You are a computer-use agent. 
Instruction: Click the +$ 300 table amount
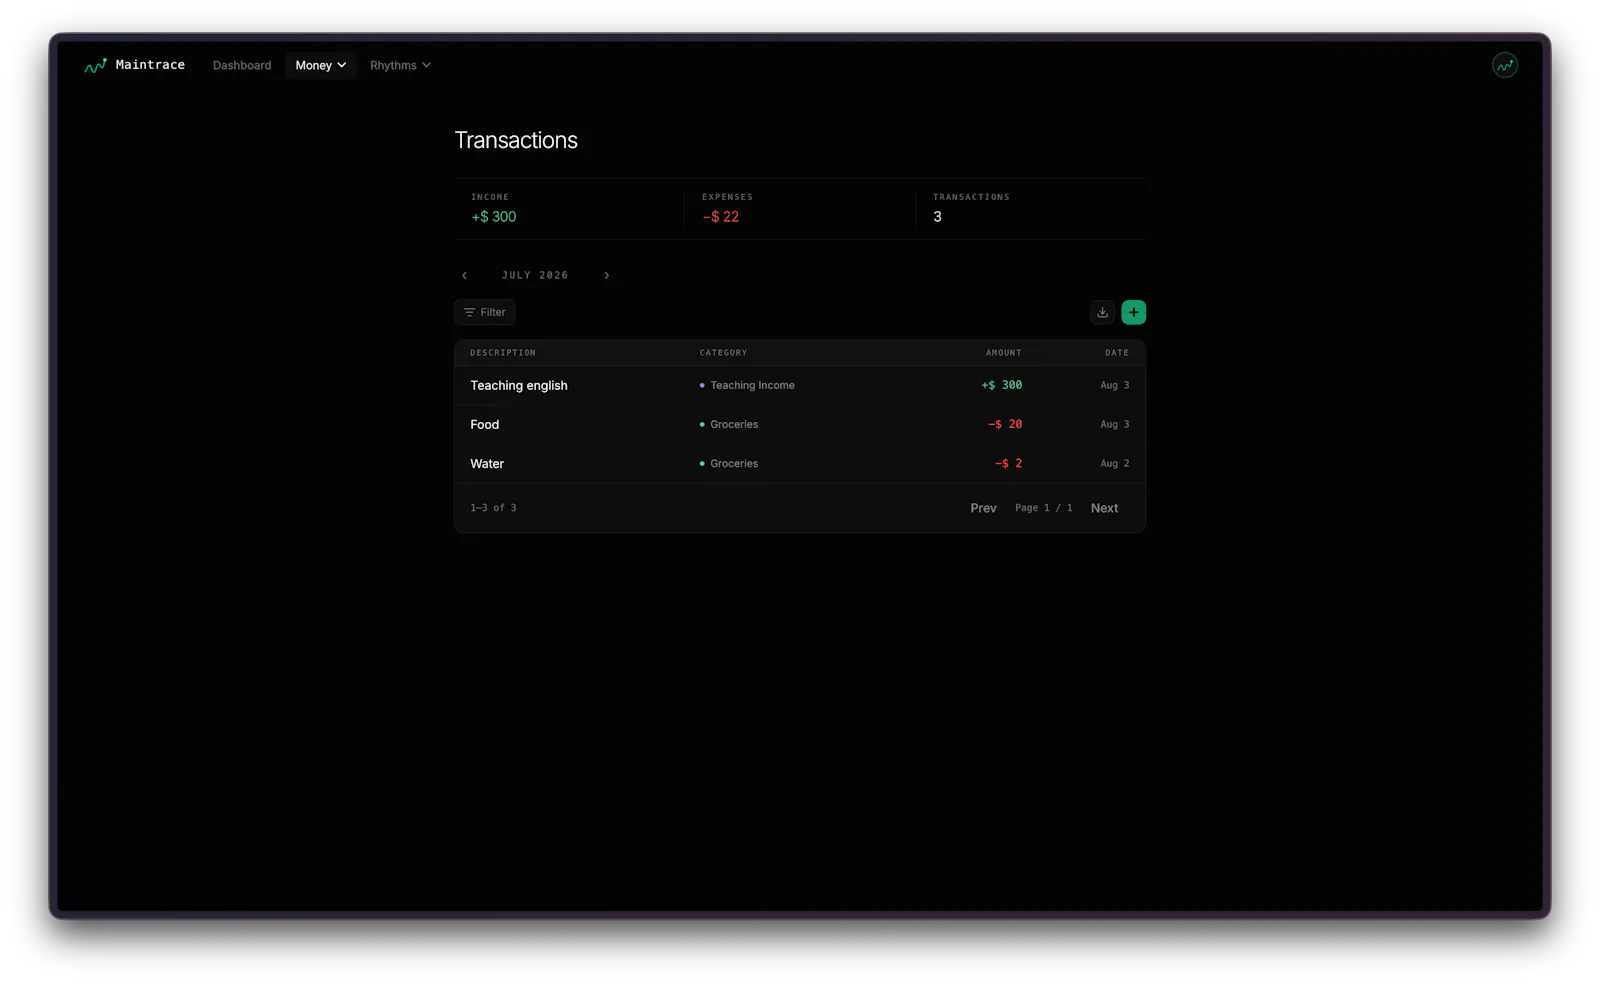coord(1001,385)
